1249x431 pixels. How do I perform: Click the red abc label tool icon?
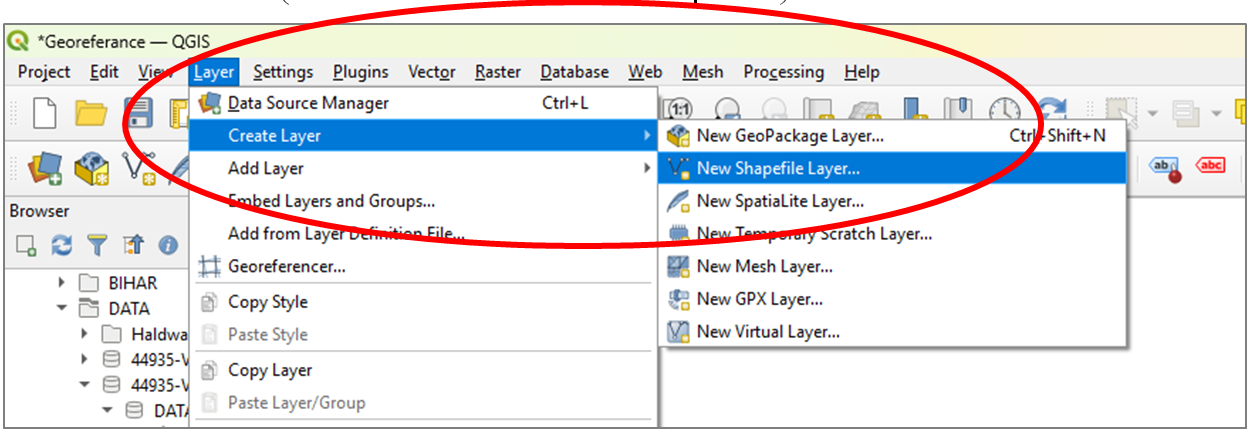[1210, 165]
